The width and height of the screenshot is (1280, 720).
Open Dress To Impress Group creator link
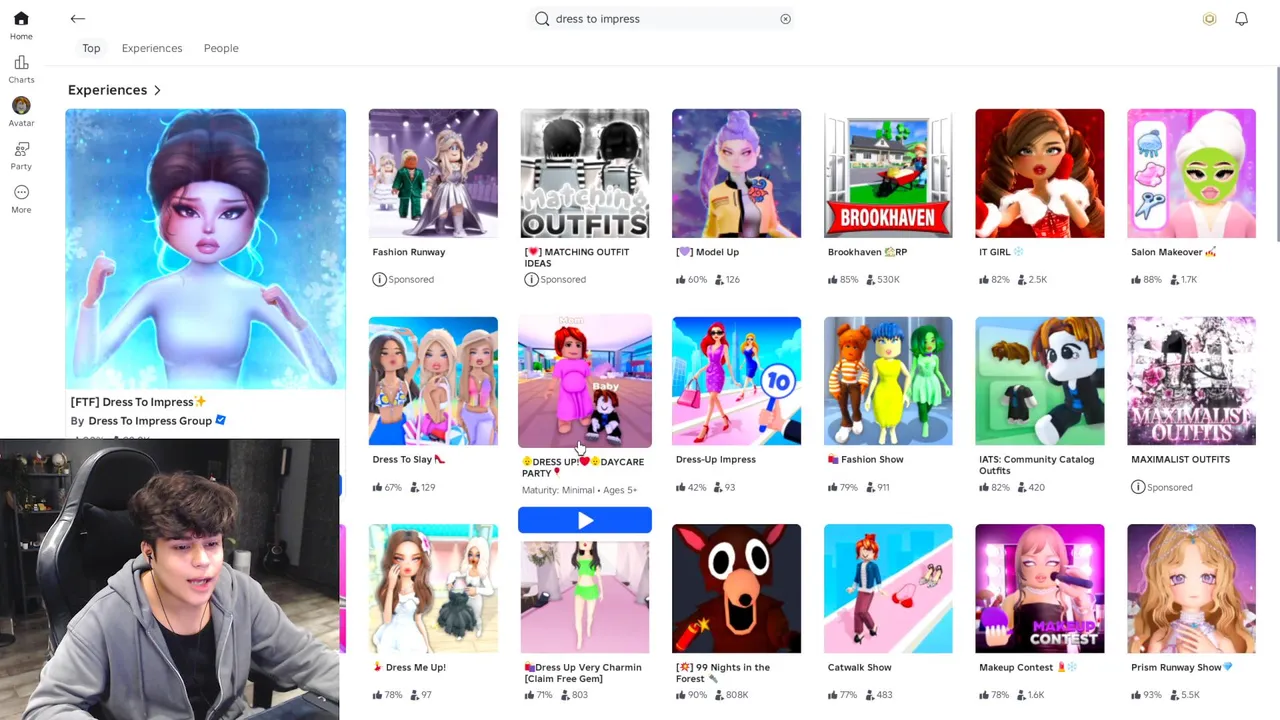coord(150,421)
